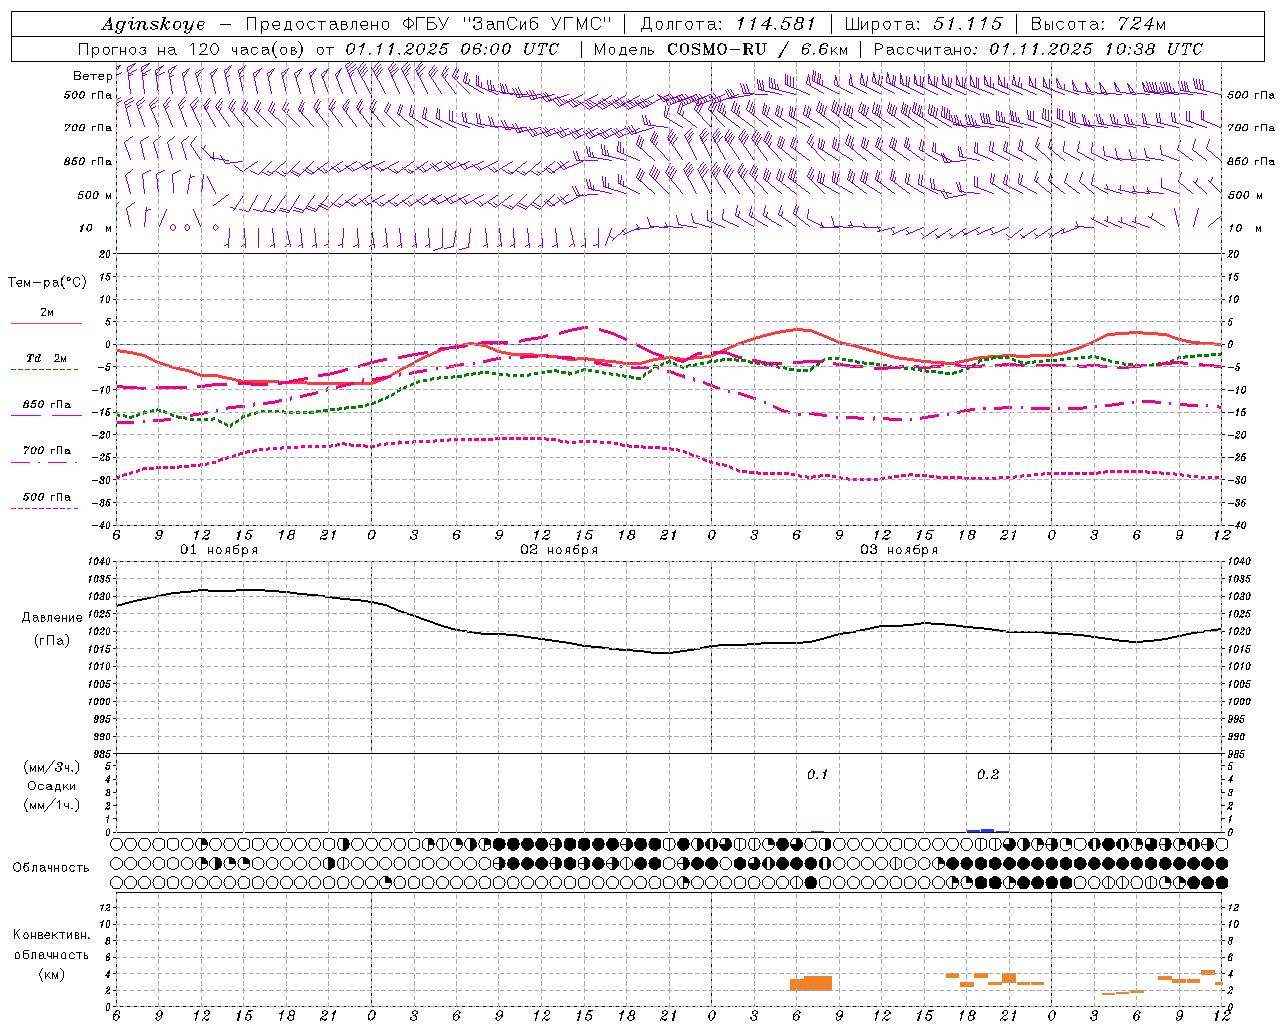1280x1024 pixels.
Task: Click the (гПа) unit under Давление
Action: [52, 640]
